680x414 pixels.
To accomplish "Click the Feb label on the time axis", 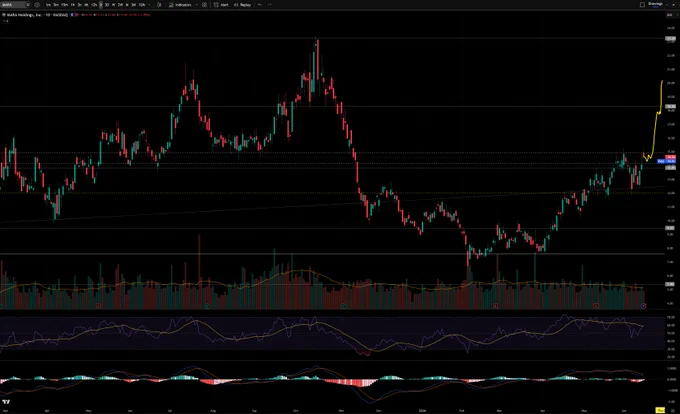I will point(462,411).
